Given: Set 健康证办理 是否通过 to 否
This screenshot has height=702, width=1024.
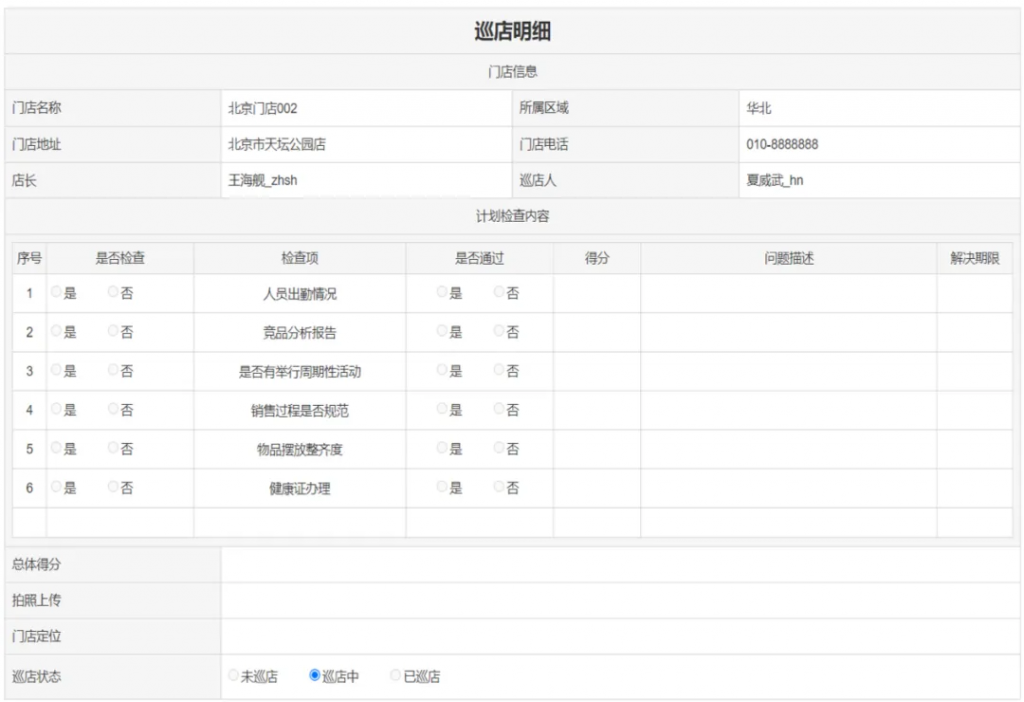Looking at the screenshot, I should (499, 488).
